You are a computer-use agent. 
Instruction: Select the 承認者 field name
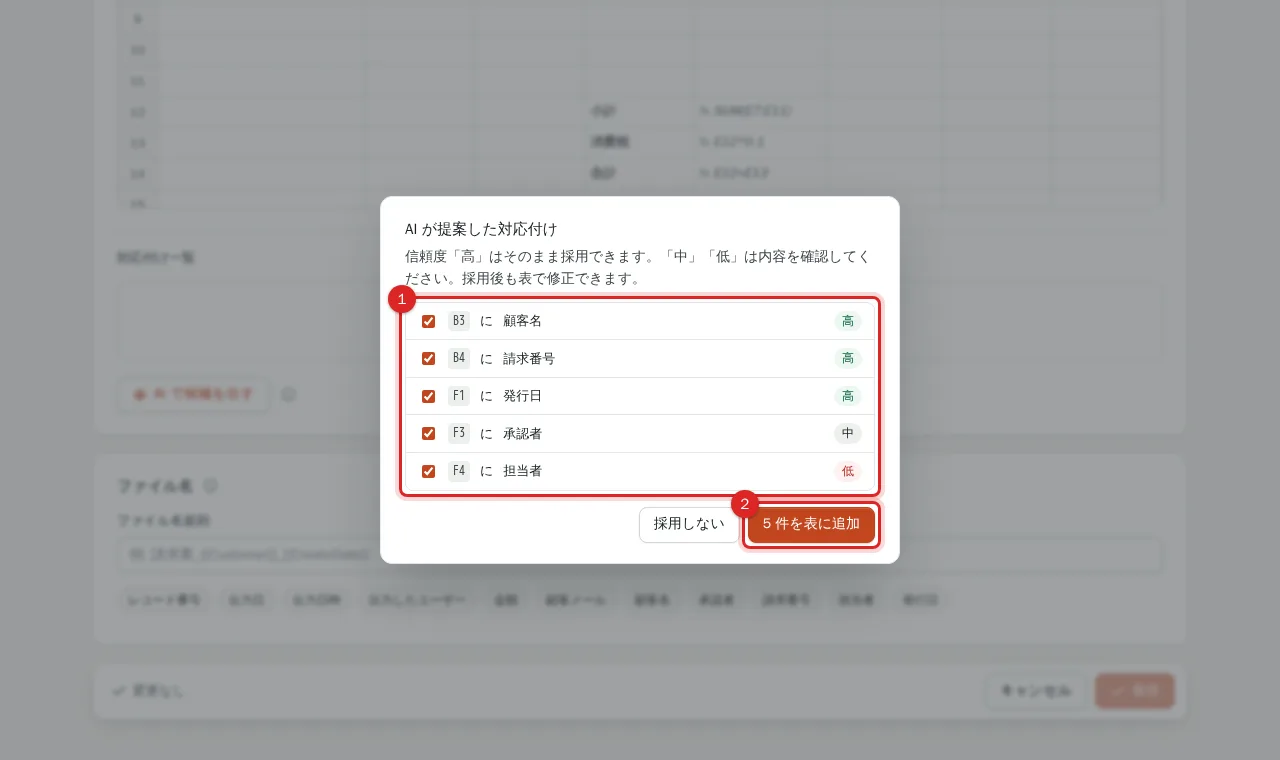(x=523, y=433)
